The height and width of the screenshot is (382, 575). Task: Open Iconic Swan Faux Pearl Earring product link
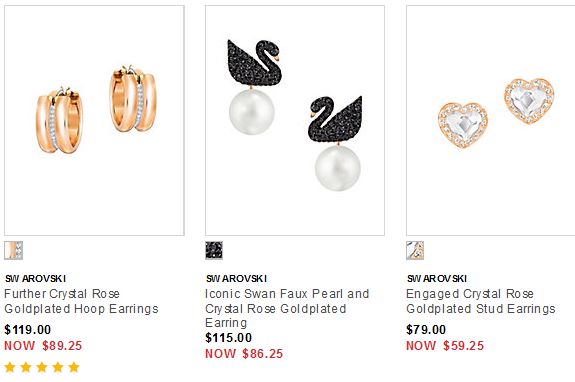tap(287, 308)
